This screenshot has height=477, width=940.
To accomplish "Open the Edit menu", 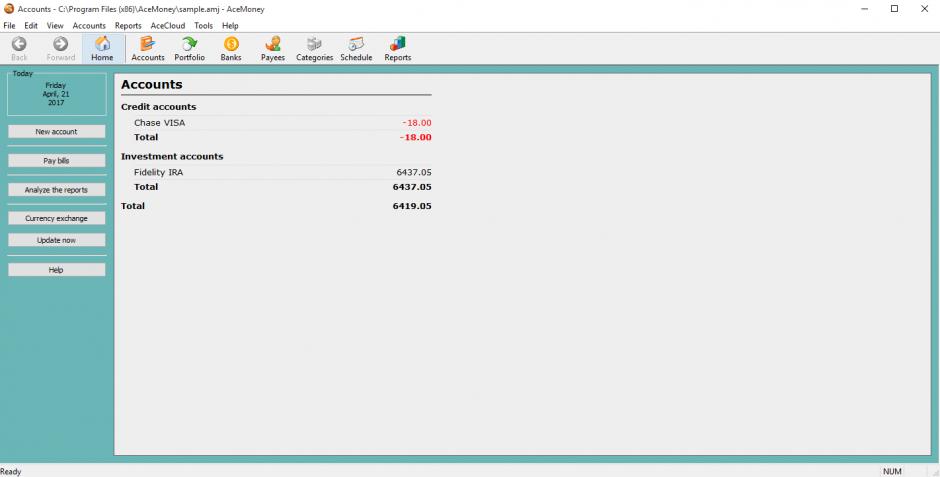I will click(31, 25).
